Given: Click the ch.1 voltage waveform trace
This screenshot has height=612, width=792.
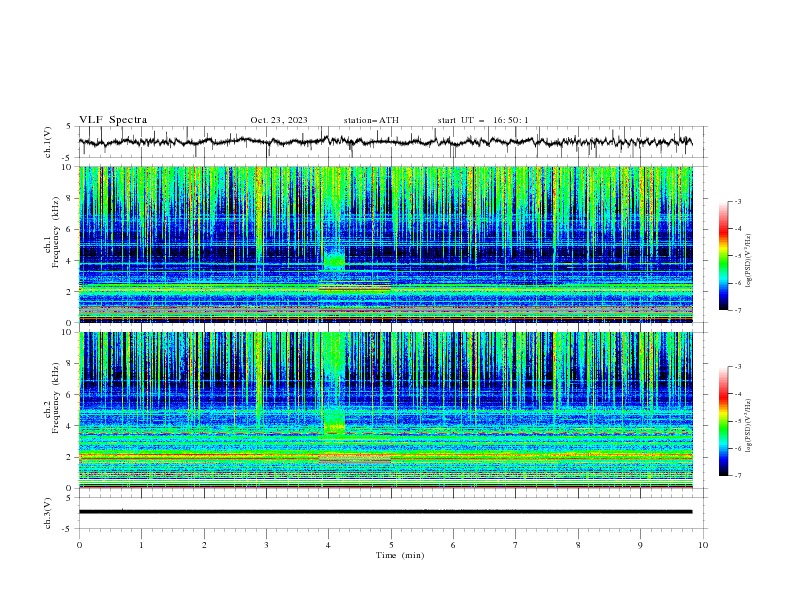Looking at the screenshot, I should coord(385,142).
